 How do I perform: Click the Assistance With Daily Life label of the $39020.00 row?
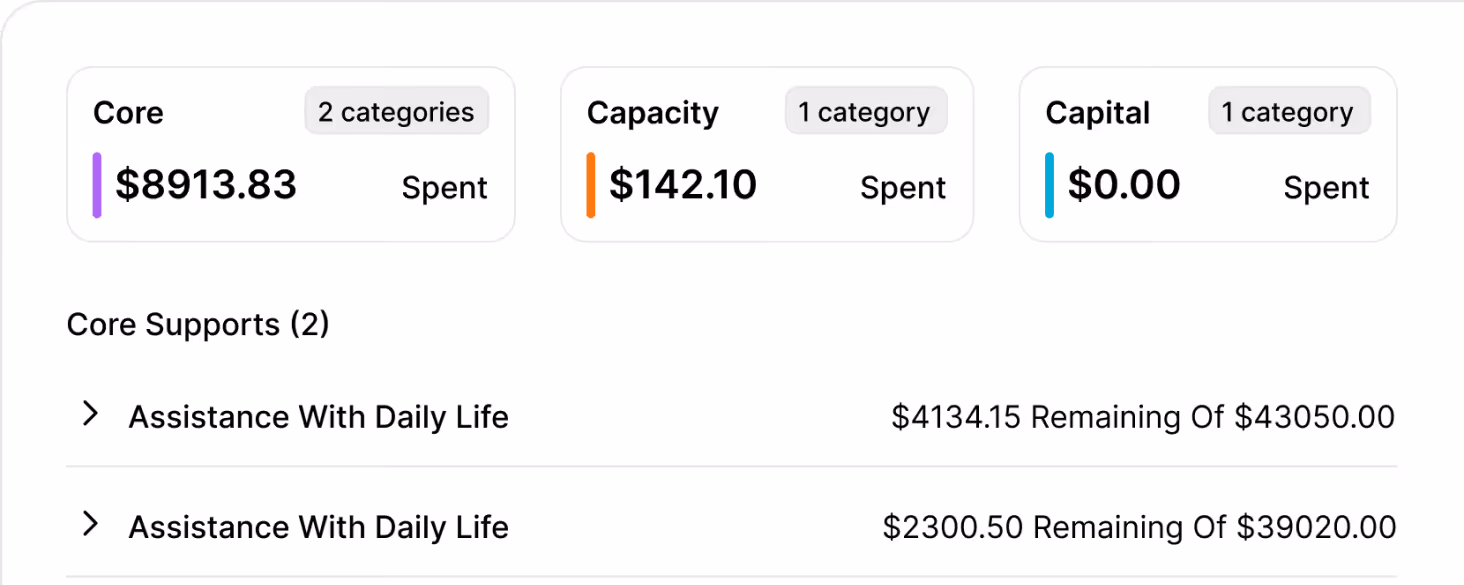point(318,527)
